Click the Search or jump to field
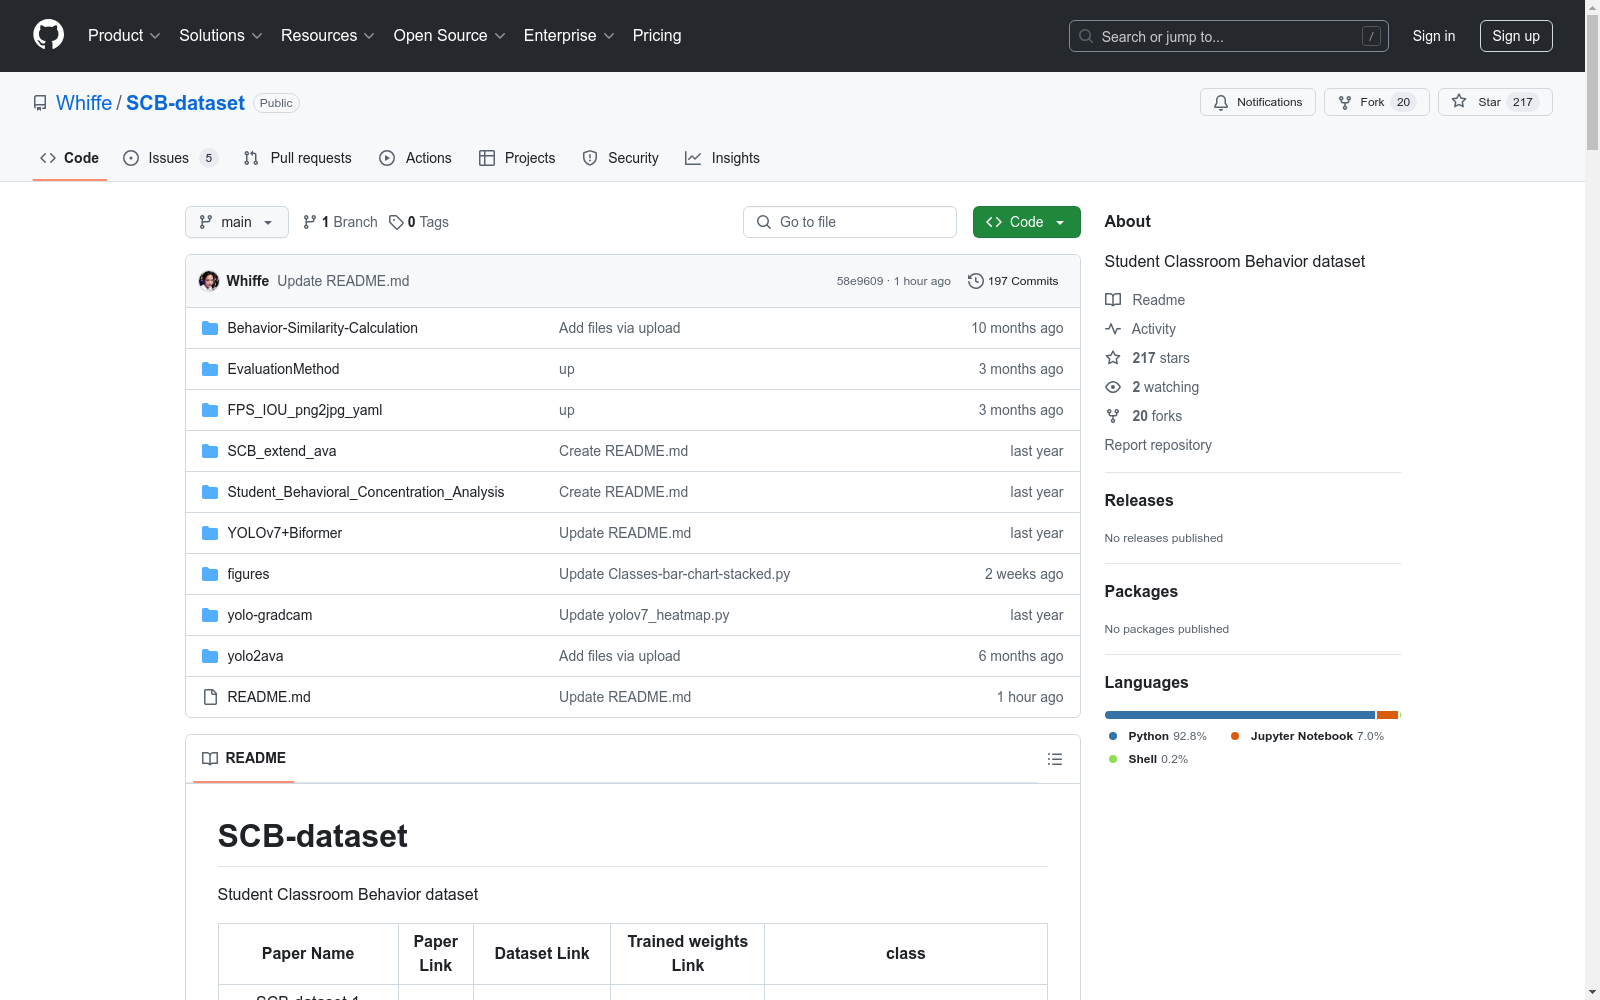The height and width of the screenshot is (1000, 1600). tap(1229, 36)
